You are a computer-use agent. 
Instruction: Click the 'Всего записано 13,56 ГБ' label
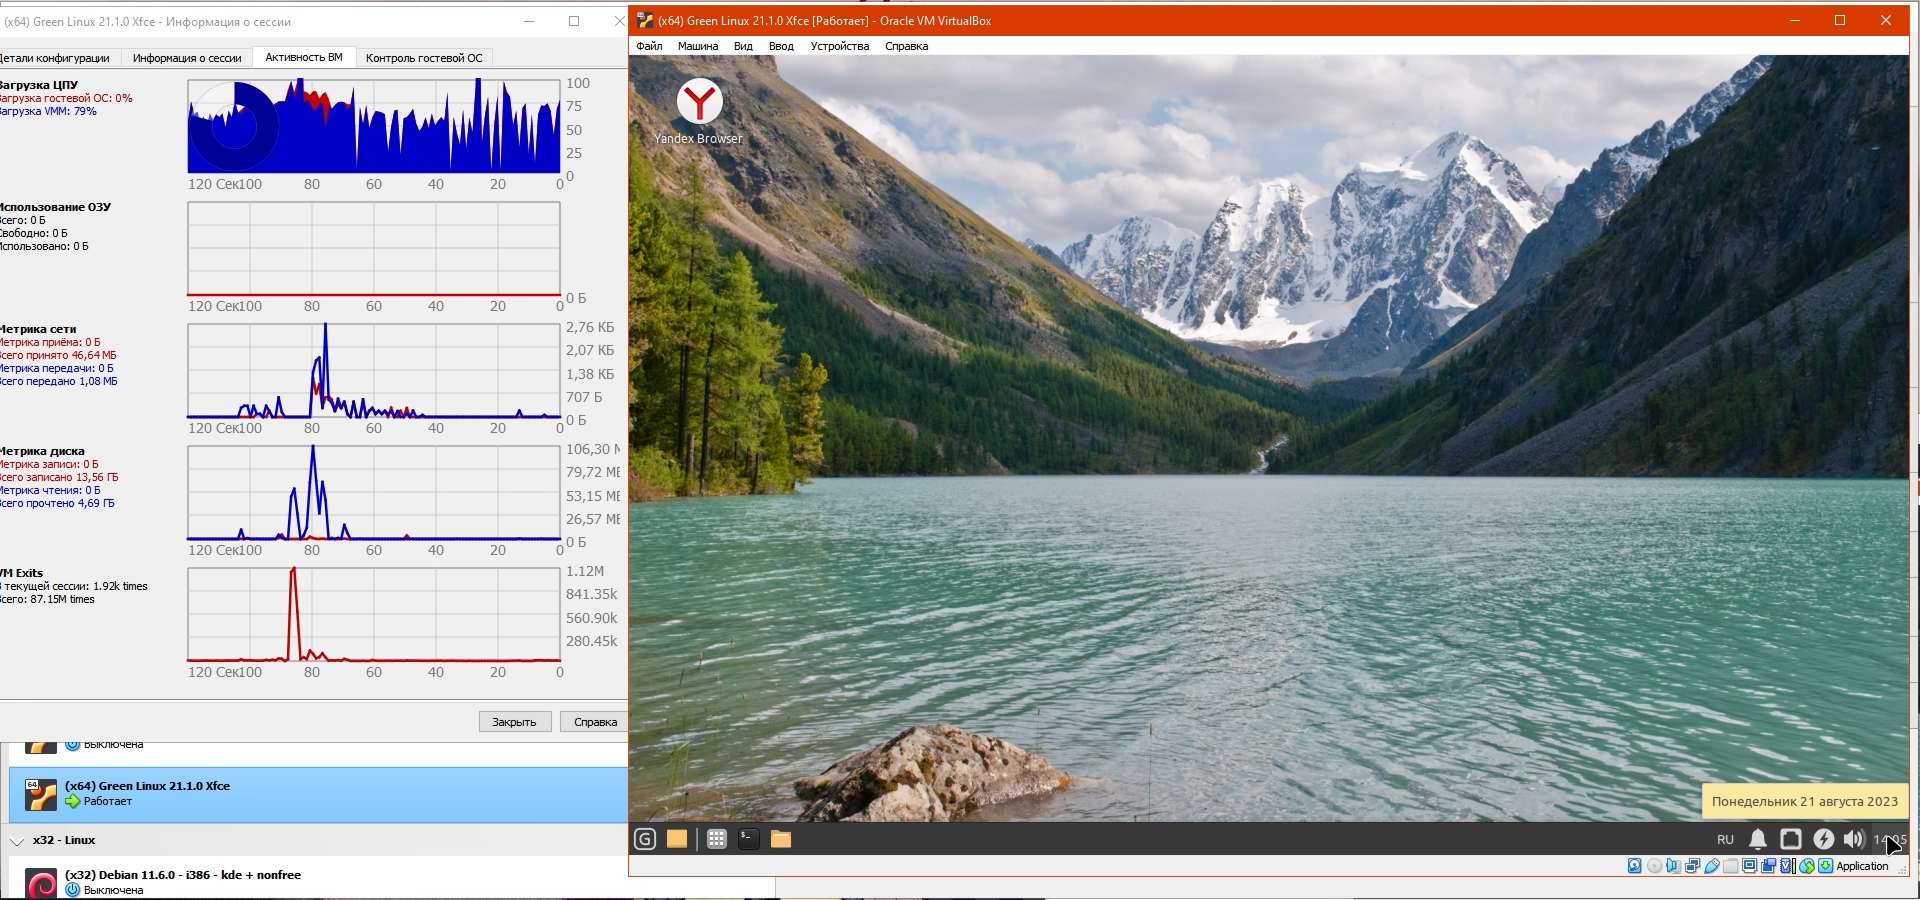click(59, 477)
